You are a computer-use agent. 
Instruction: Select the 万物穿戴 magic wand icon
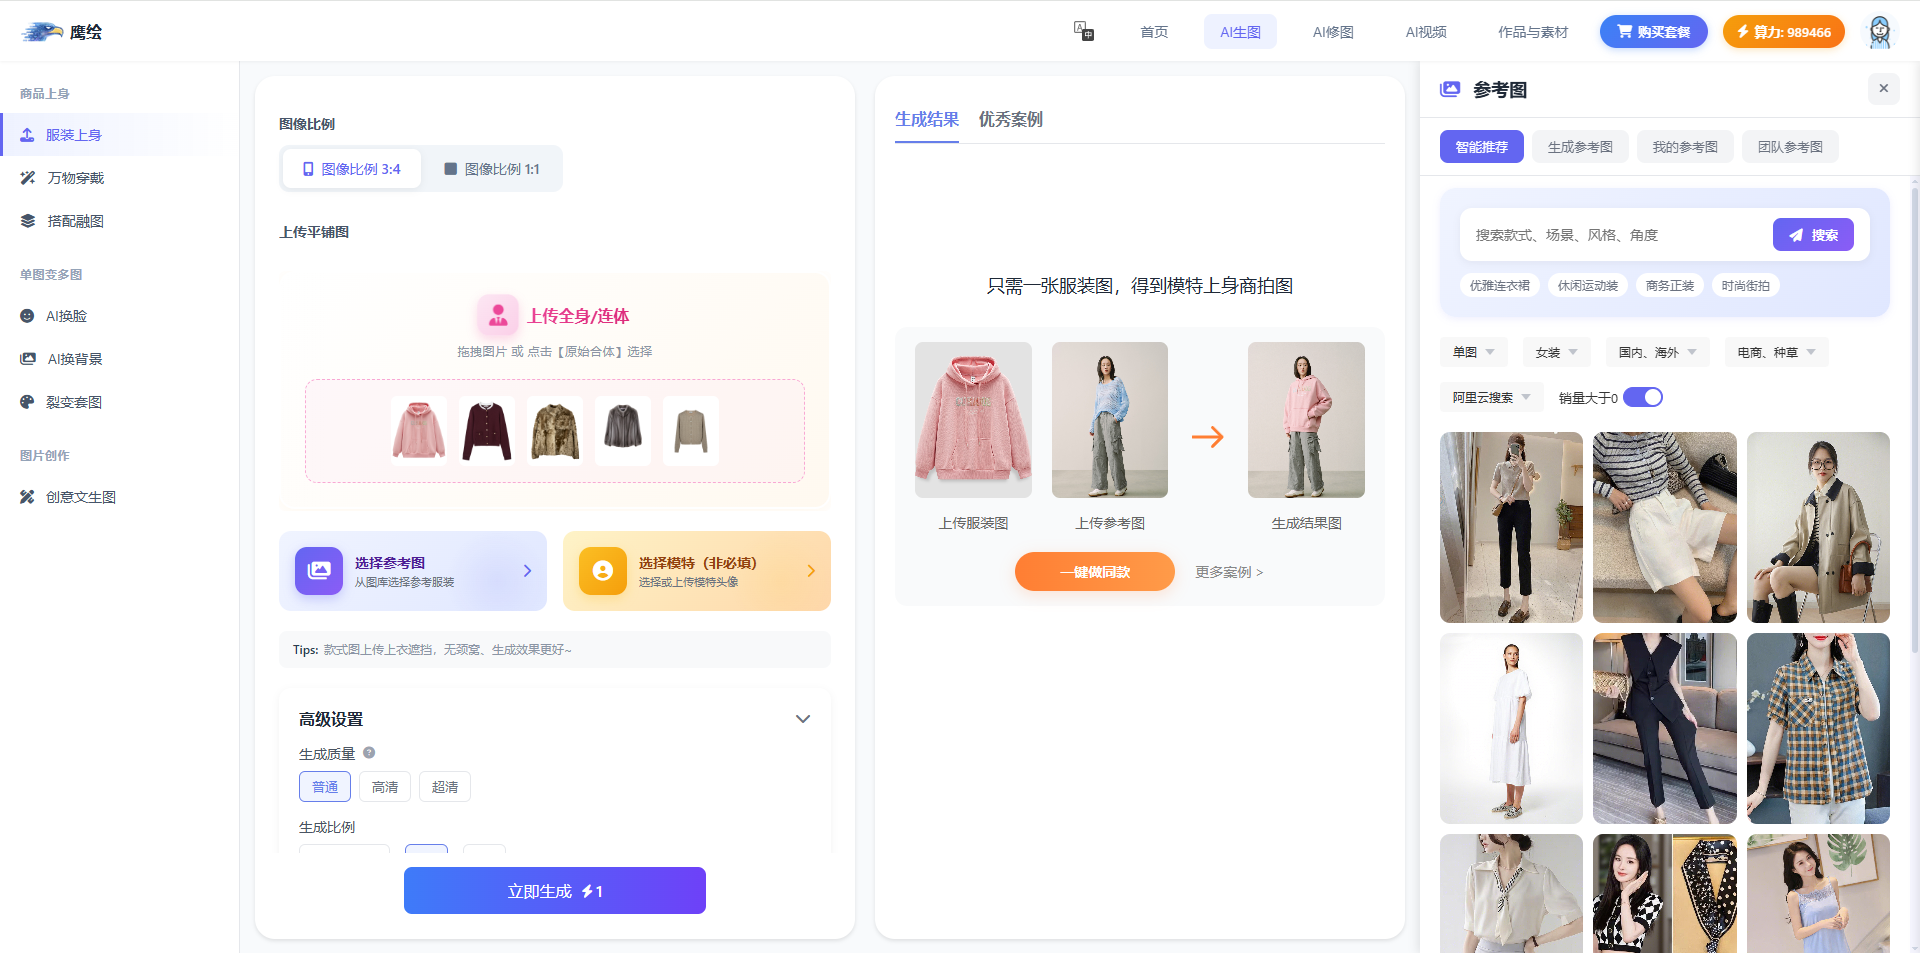click(x=28, y=178)
